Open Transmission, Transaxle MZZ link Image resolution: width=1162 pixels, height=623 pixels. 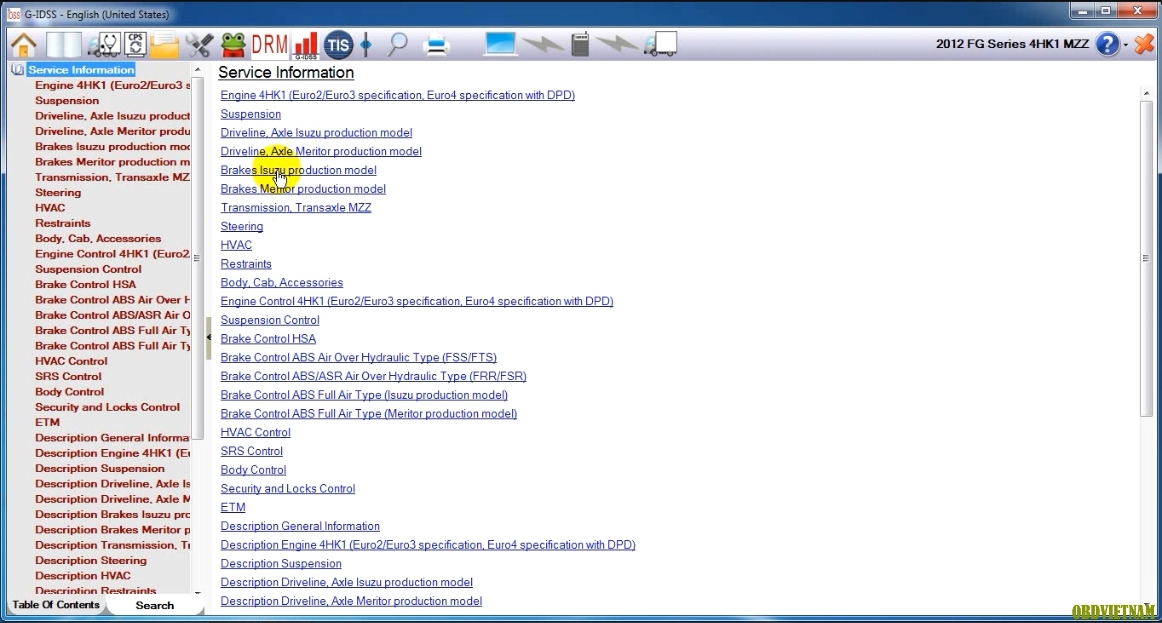(296, 207)
